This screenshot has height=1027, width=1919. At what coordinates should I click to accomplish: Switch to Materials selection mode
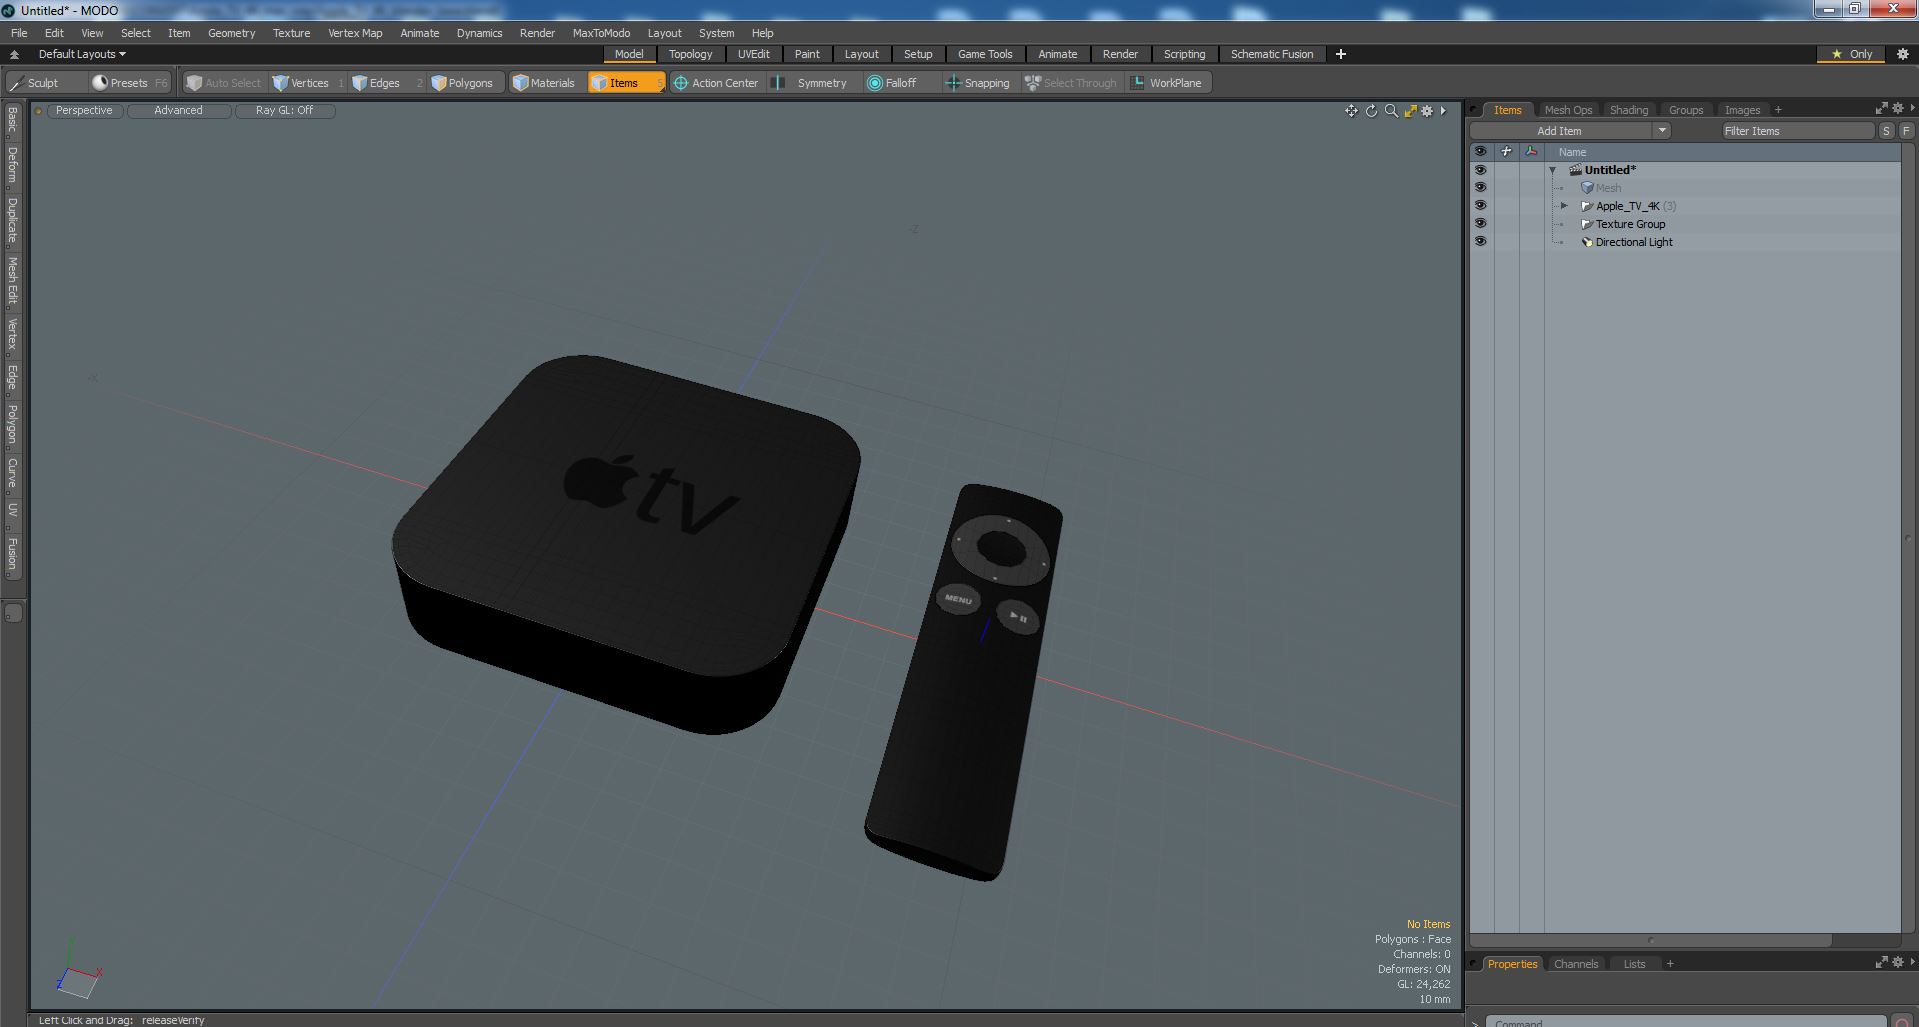coord(544,83)
